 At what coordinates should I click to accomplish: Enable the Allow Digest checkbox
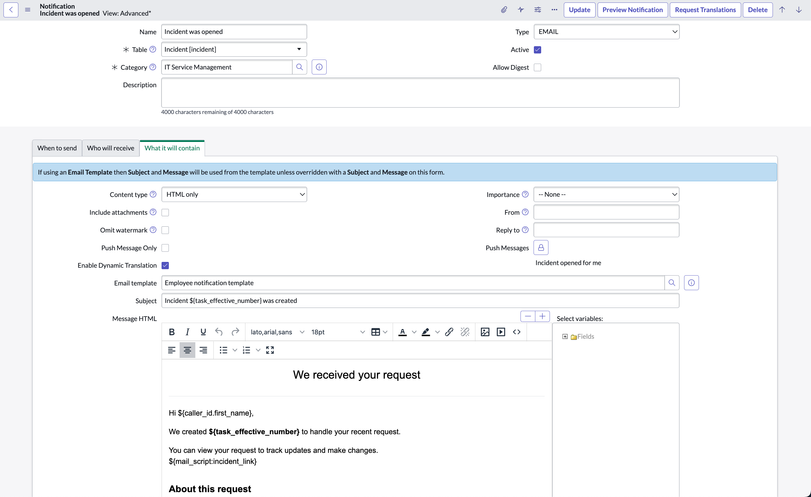click(537, 67)
